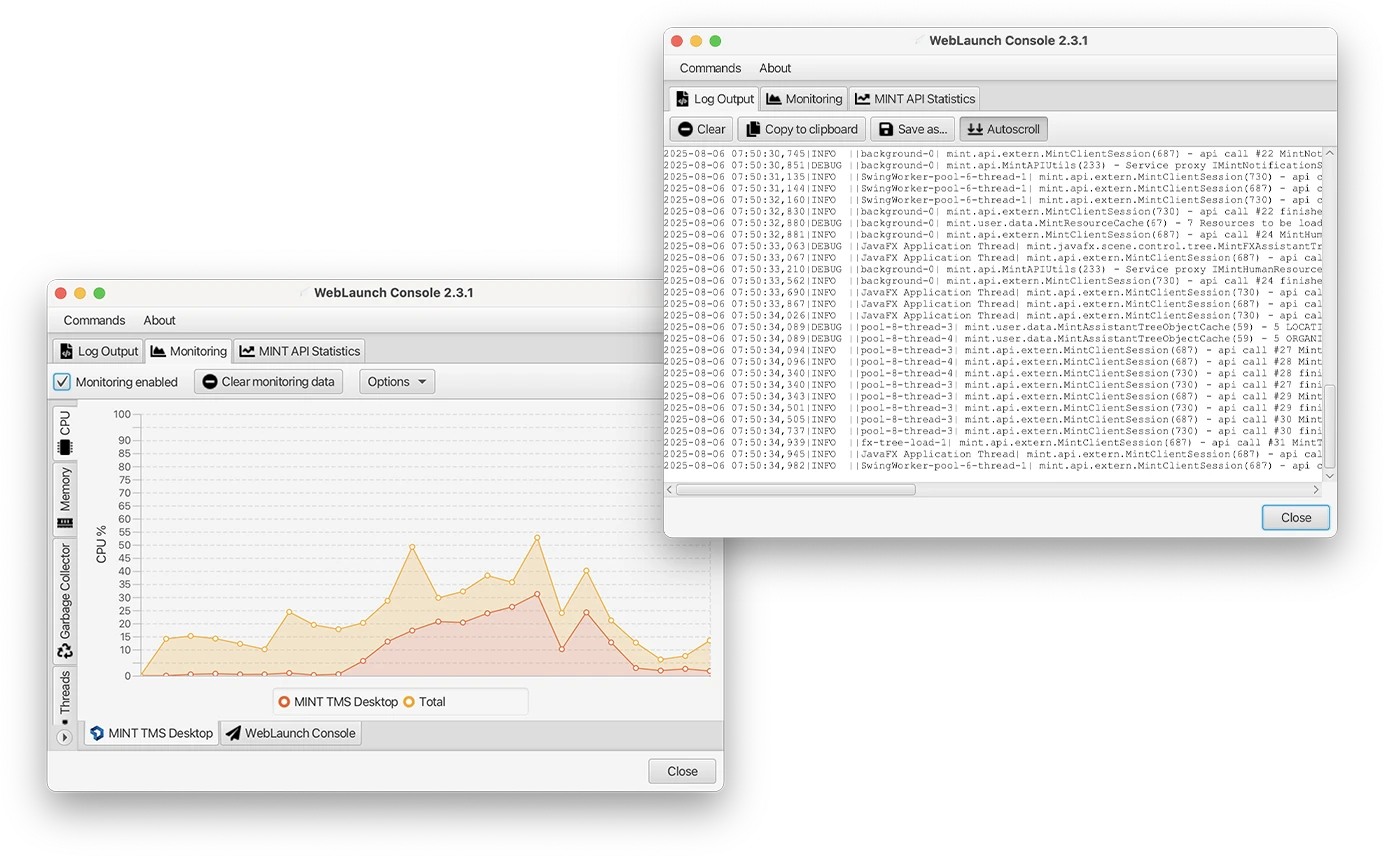Click the expand arrow below Threads tab
The image size is (1384, 856).
point(64,737)
